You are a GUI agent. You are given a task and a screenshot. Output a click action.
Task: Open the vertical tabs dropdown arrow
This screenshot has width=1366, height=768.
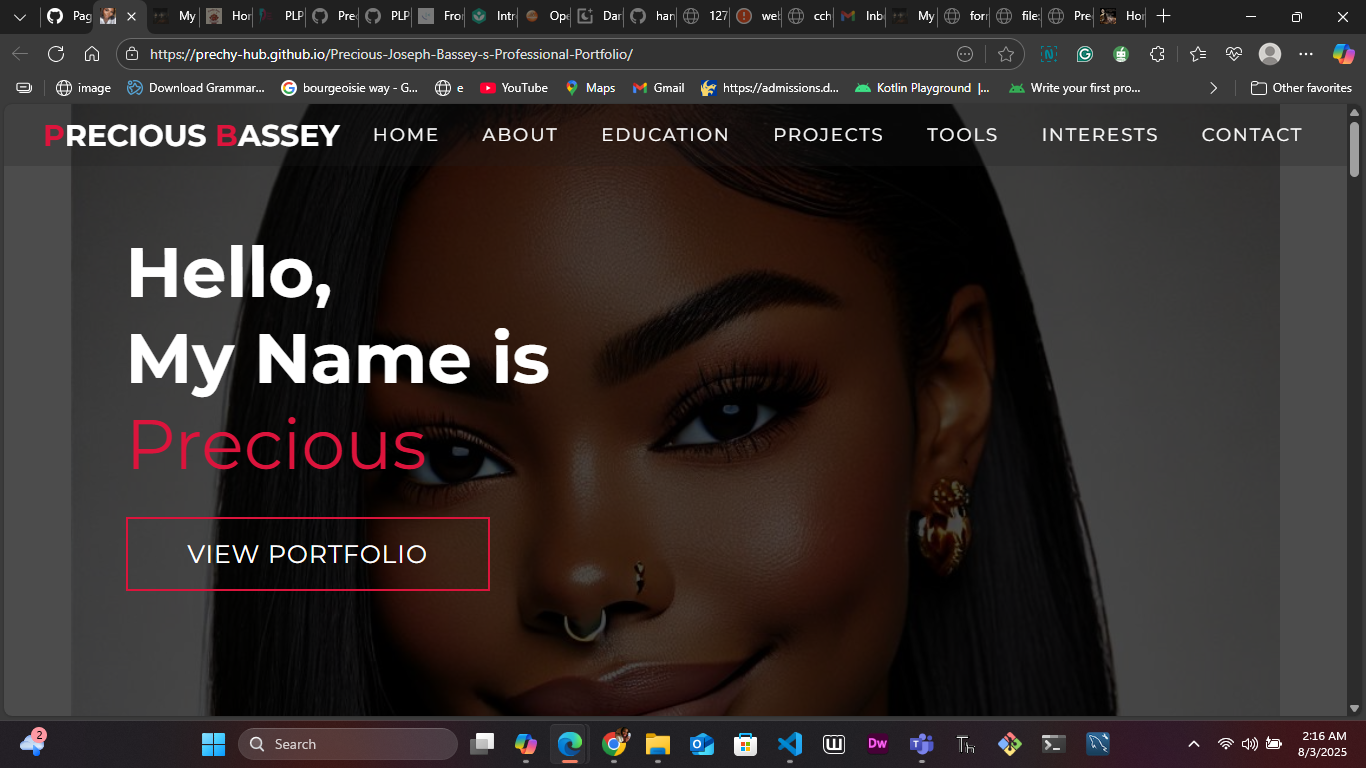[20, 17]
